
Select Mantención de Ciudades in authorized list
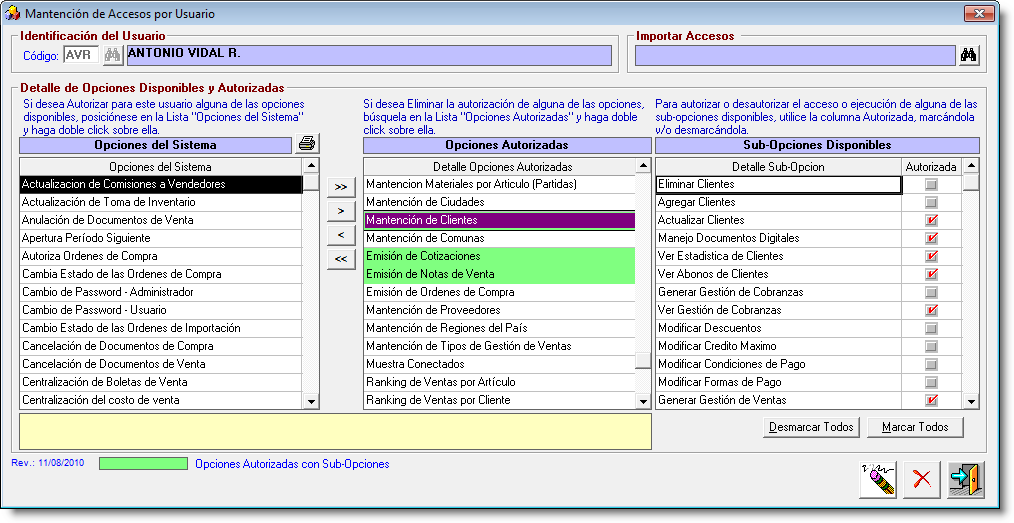(x=499, y=202)
